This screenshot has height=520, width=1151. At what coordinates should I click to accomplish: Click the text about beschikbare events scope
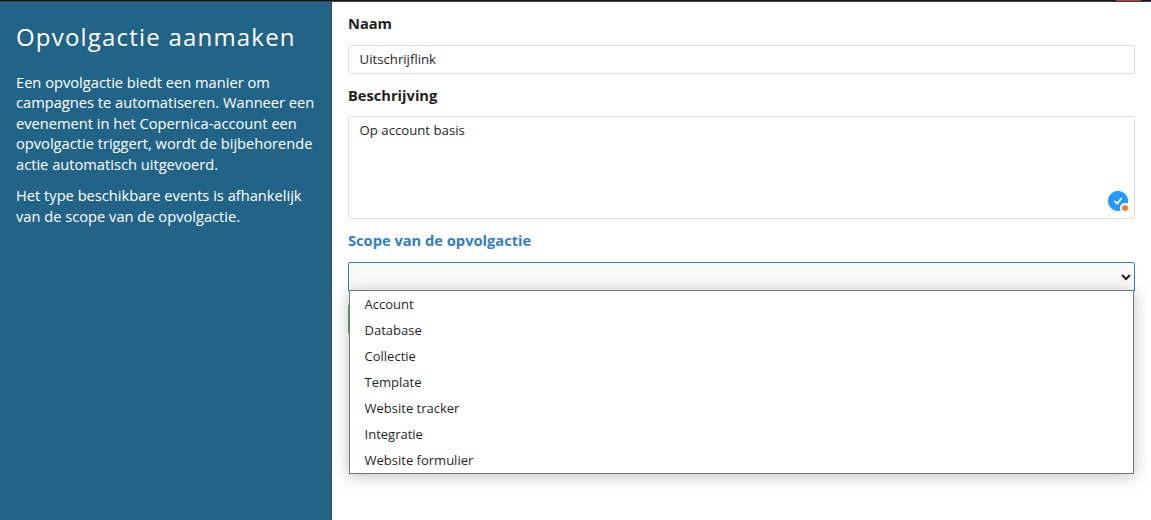(158, 206)
